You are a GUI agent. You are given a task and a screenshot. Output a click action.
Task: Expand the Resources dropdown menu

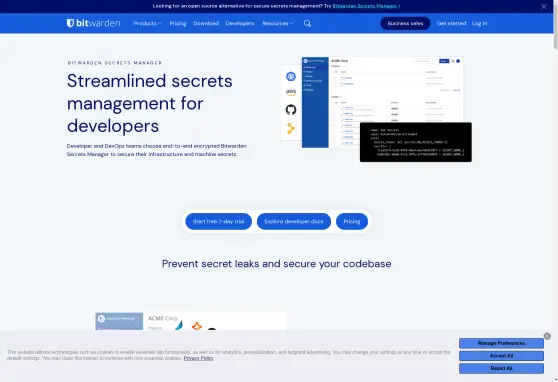click(278, 23)
